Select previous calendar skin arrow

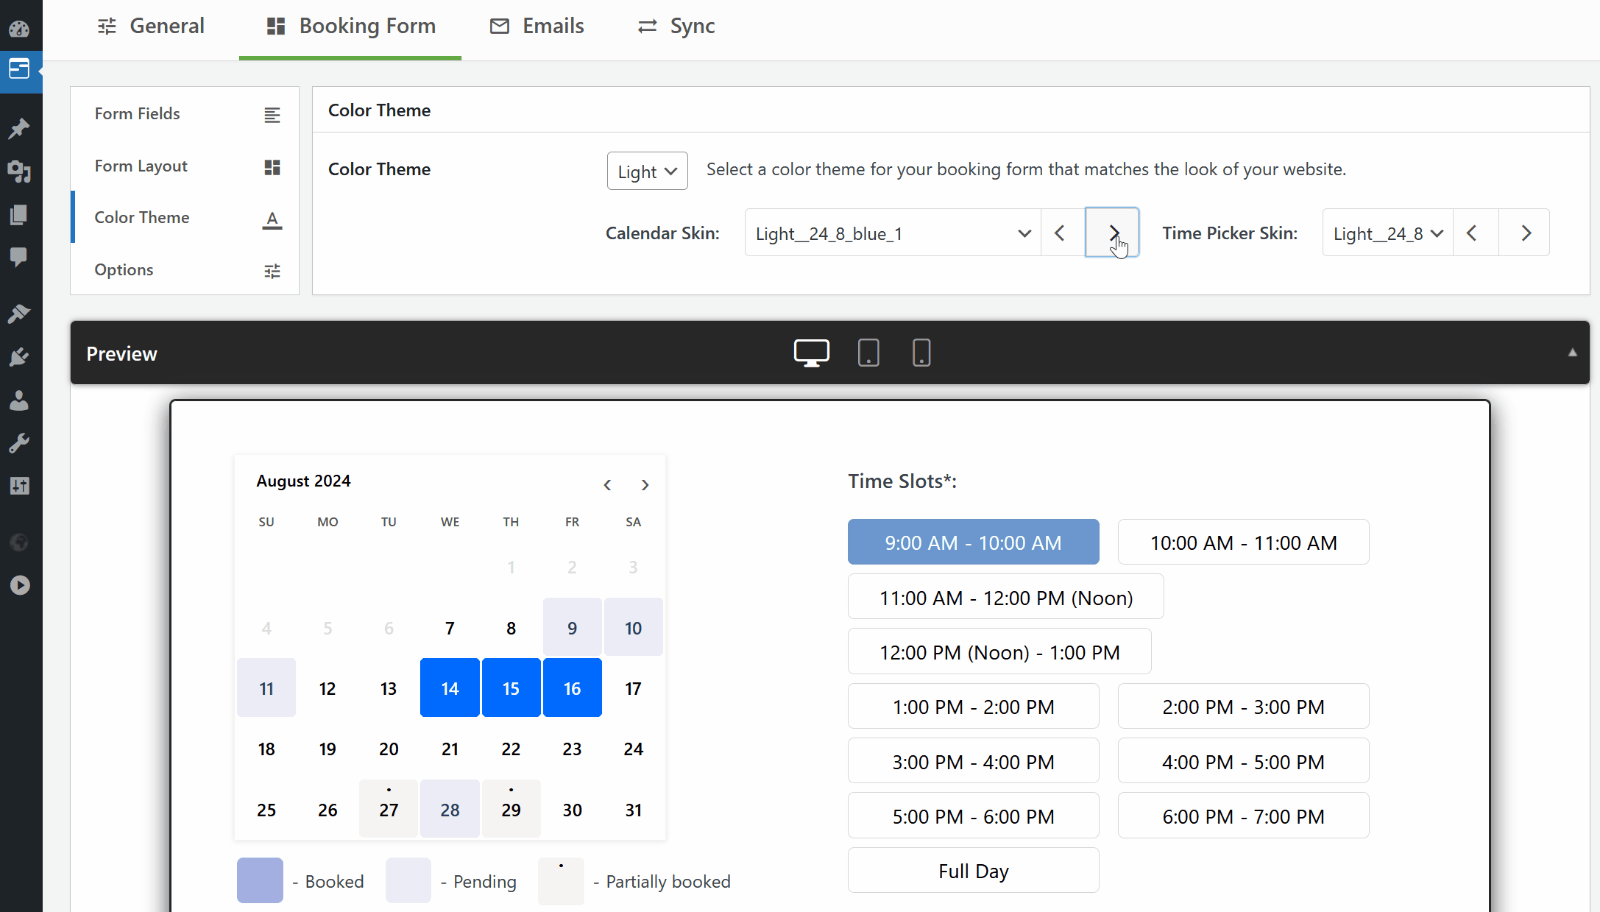(1061, 233)
